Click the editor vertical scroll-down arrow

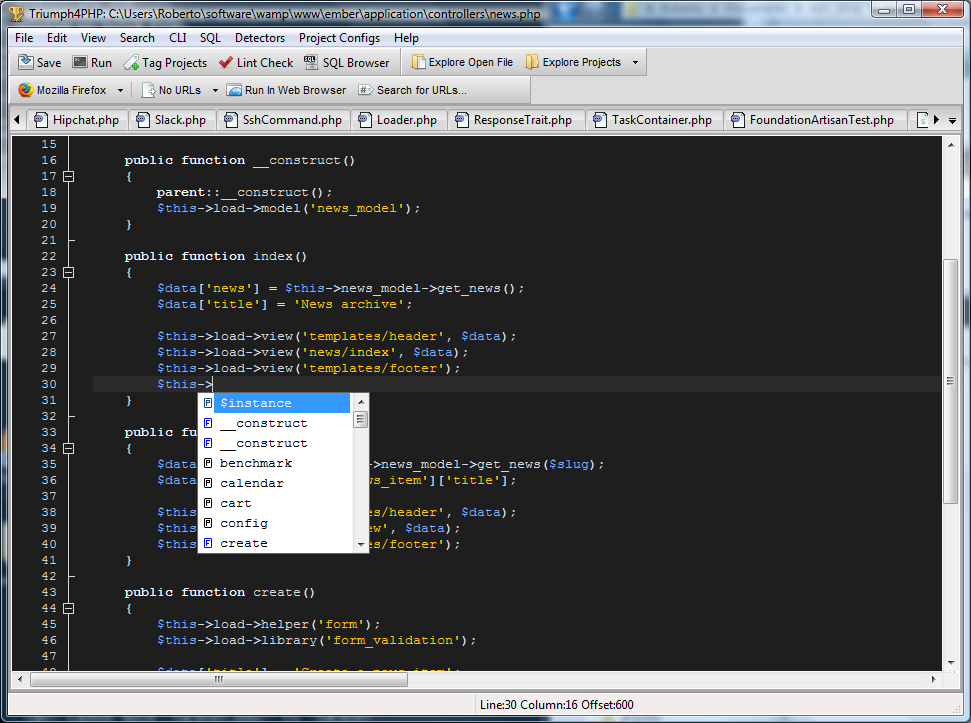click(x=951, y=663)
